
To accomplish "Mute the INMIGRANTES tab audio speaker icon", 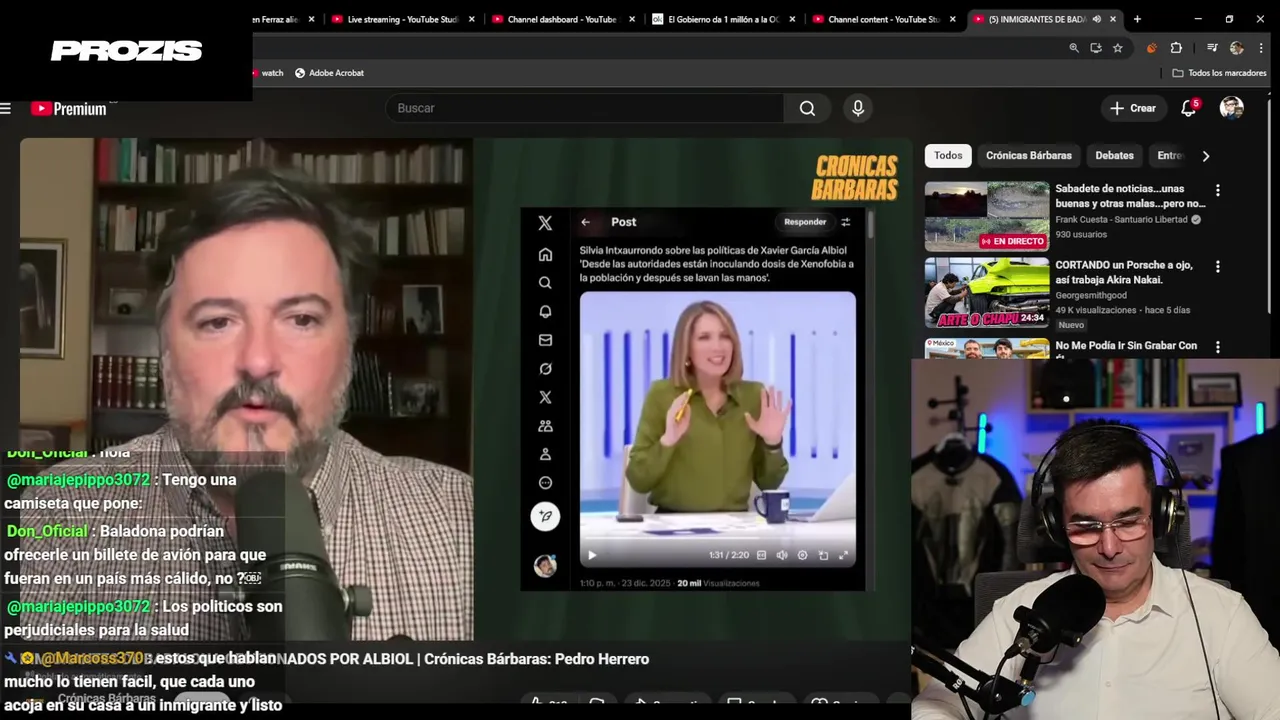I will [x=1096, y=19].
